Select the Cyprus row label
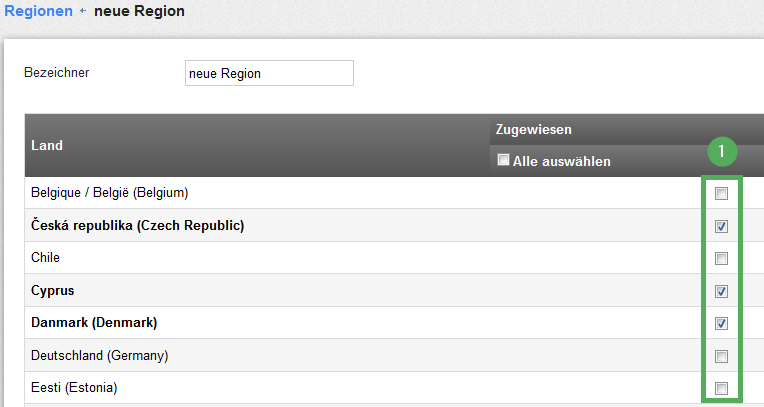 point(53,291)
